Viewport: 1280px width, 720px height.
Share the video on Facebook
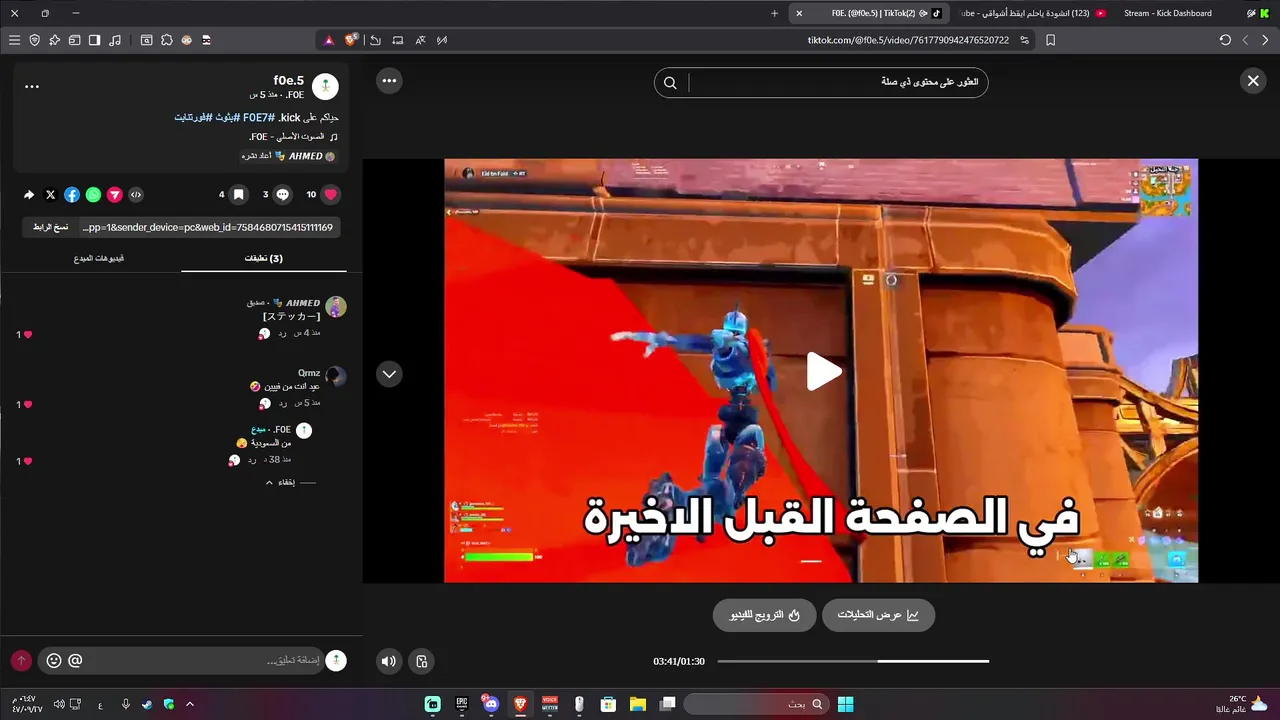[x=72, y=195]
